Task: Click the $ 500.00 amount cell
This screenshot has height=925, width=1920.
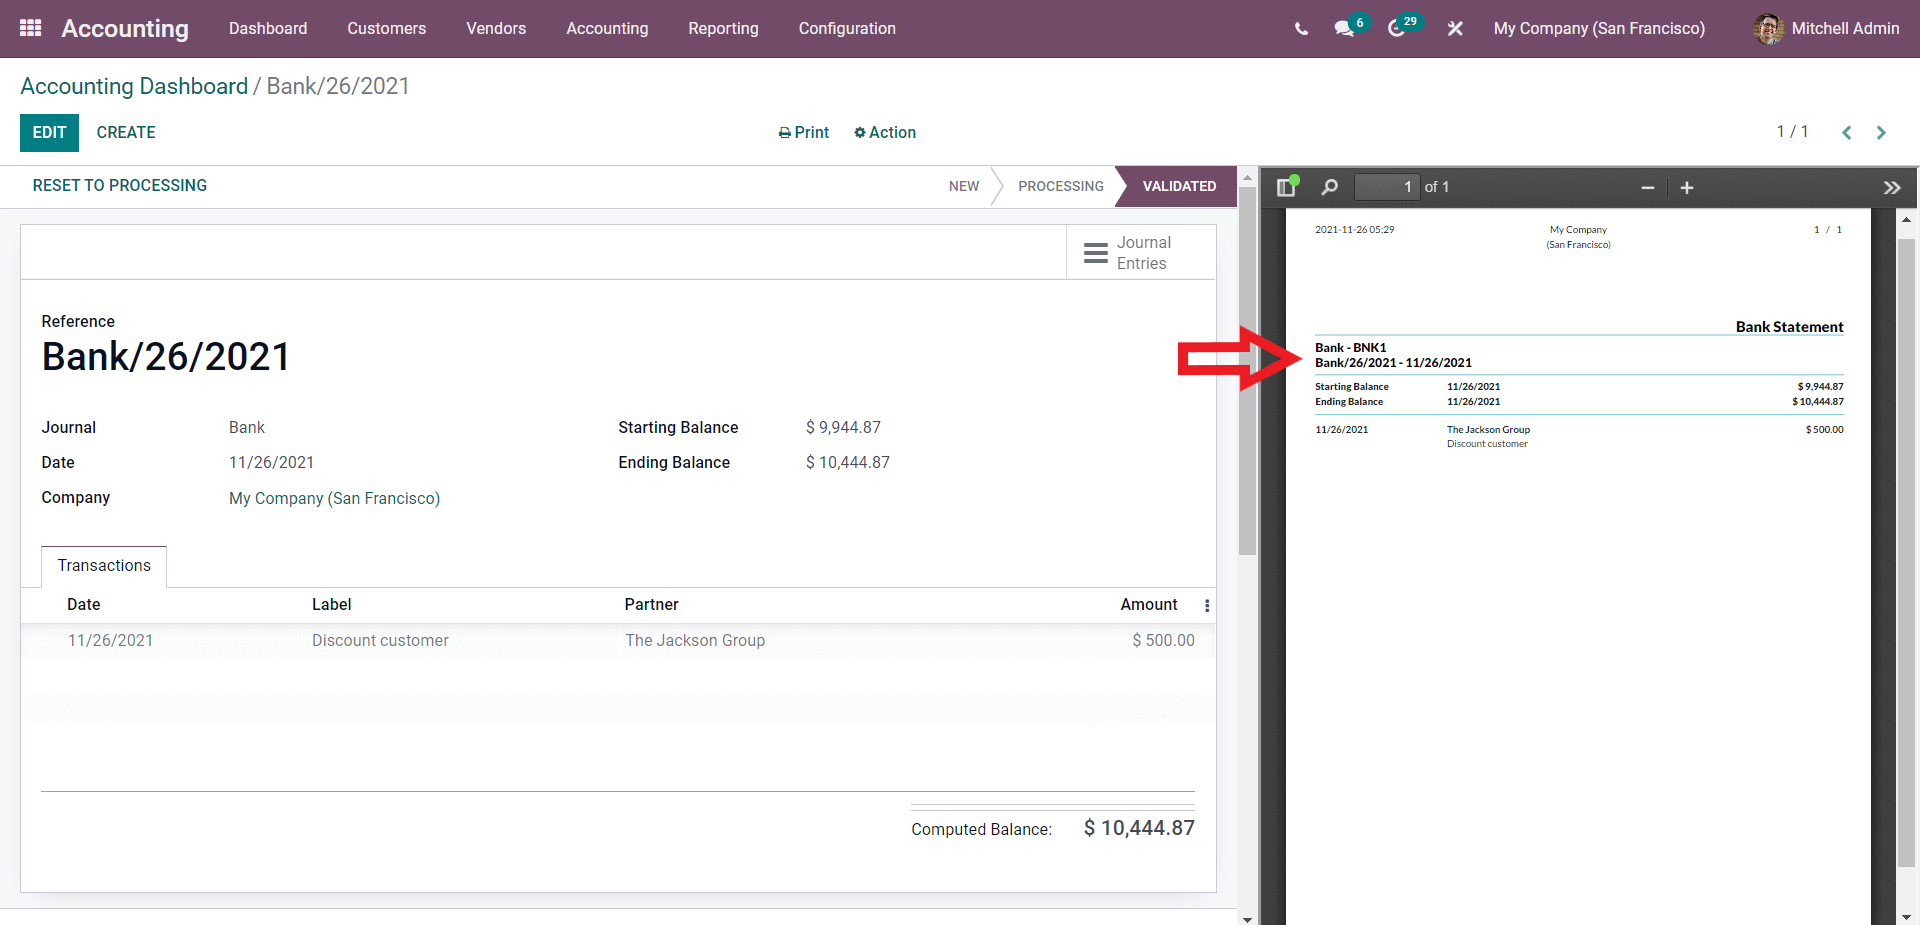Action: pos(1163,641)
